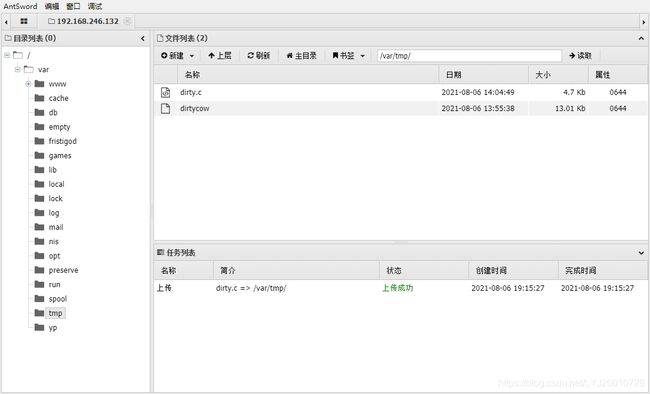Select the dirty.c file name
Image resolution: width=650 pixels, height=394 pixels.
(191, 92)
